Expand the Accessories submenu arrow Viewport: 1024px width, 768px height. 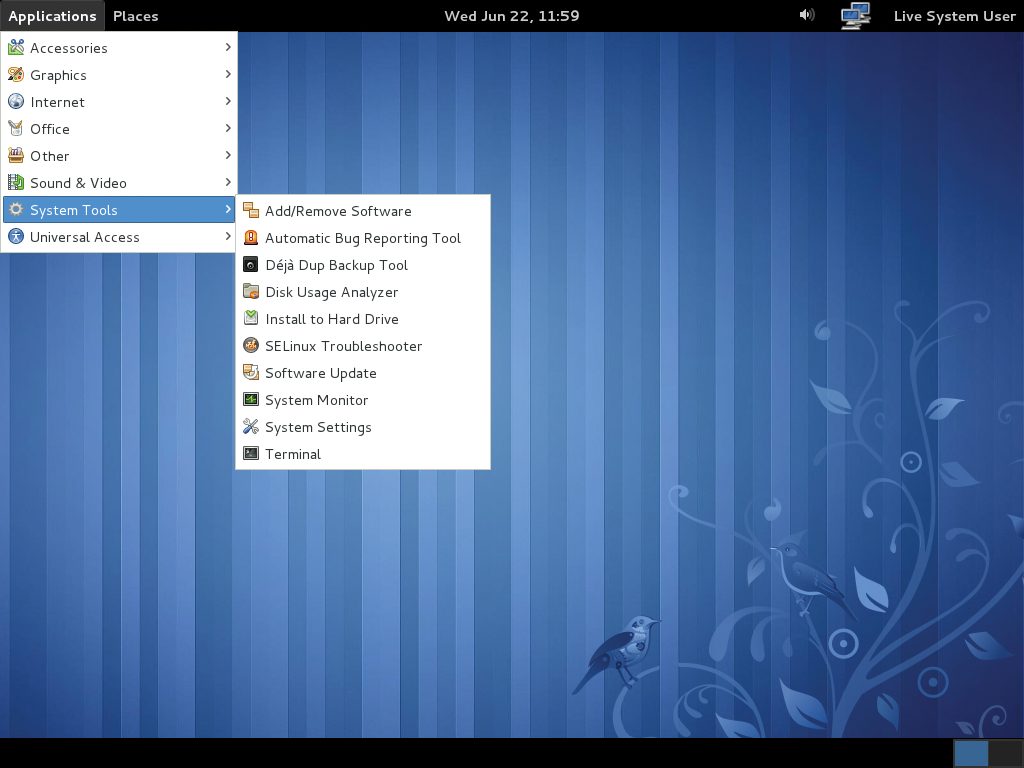point(228,47)
